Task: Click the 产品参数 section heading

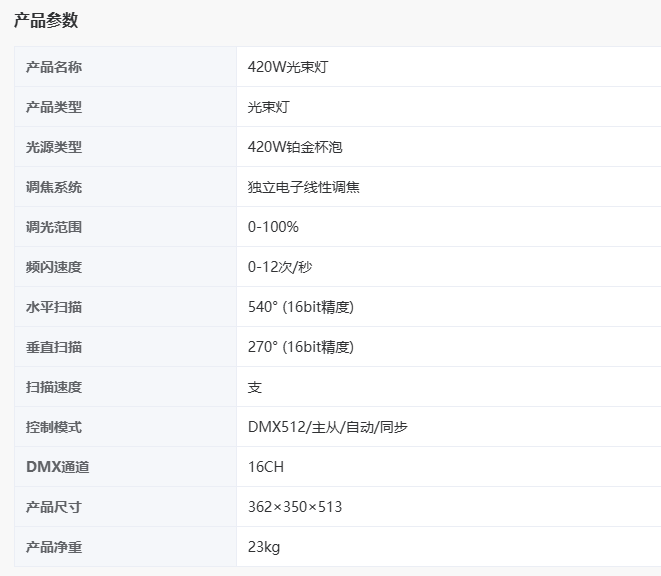Action: [x=46, y=20]
